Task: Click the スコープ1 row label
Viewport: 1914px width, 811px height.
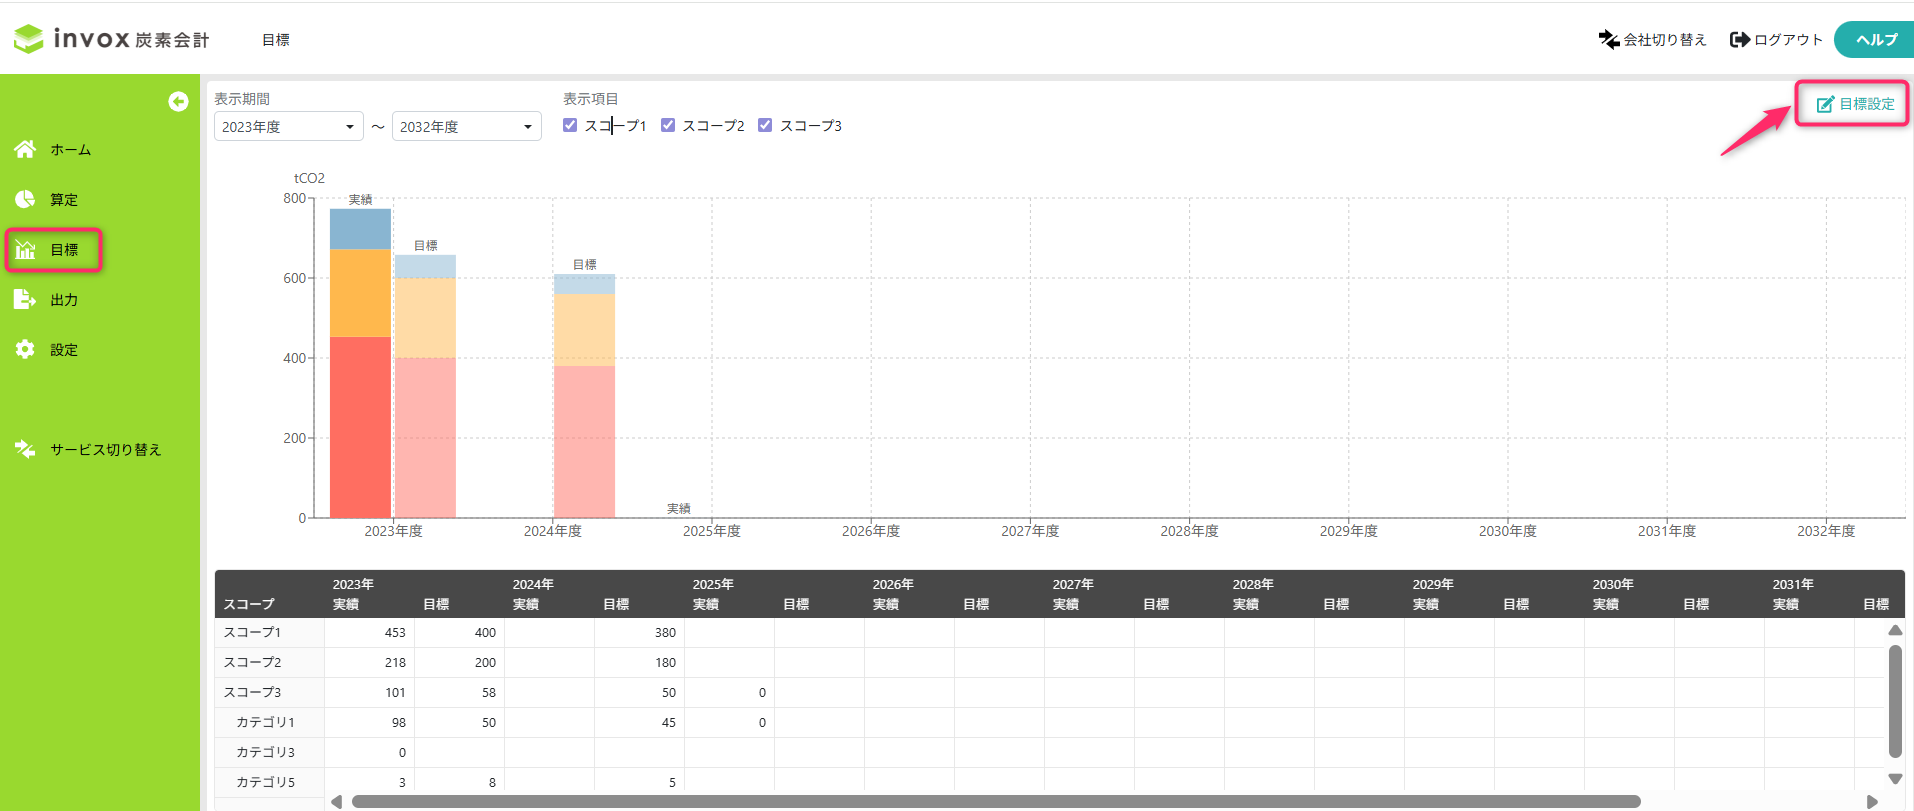Action: (252, 632)
